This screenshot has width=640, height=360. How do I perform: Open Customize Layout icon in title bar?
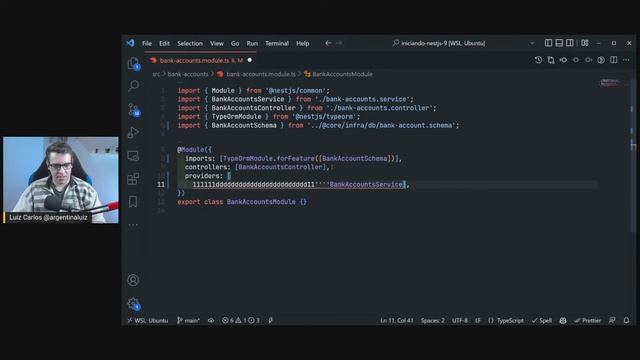pos(585,43)
